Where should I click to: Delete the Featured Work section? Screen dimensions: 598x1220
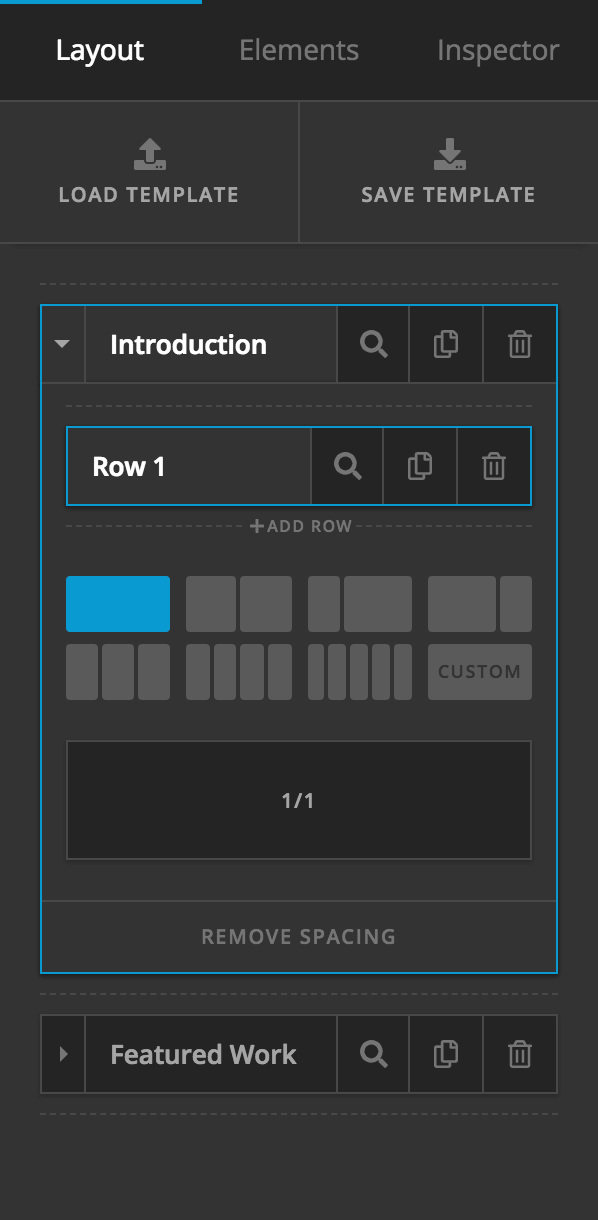[519, 1054]
